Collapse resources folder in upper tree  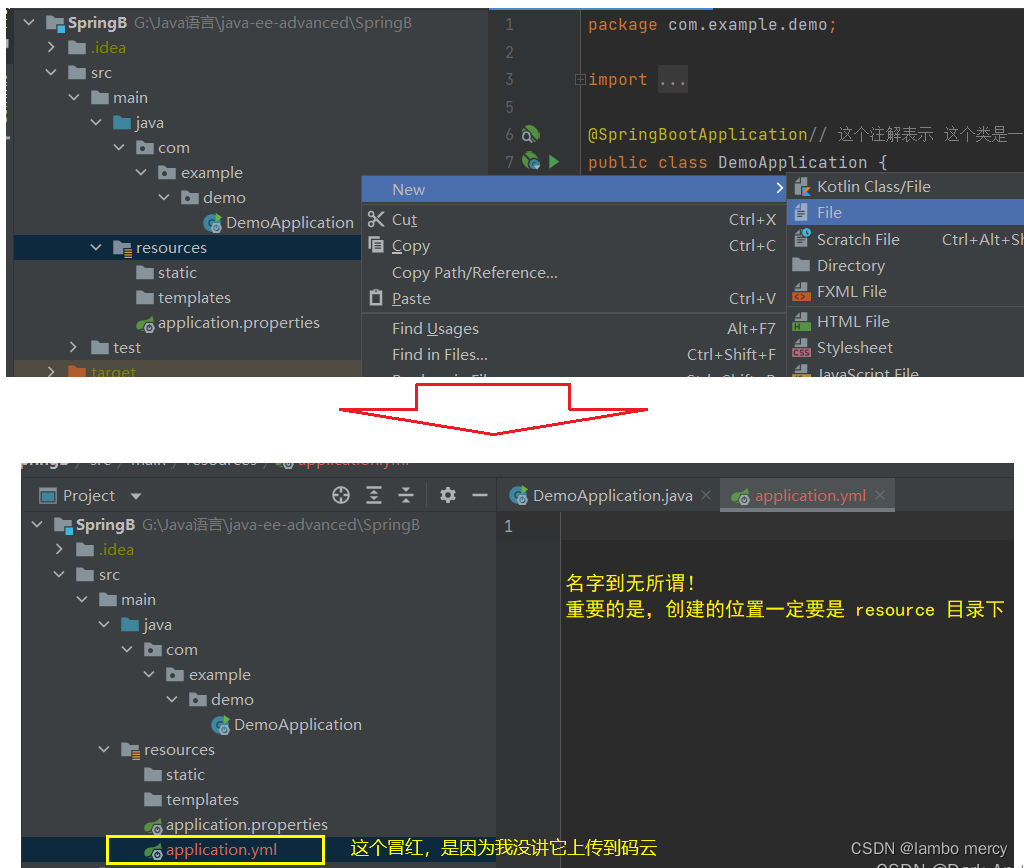click(x=97, y=248)
